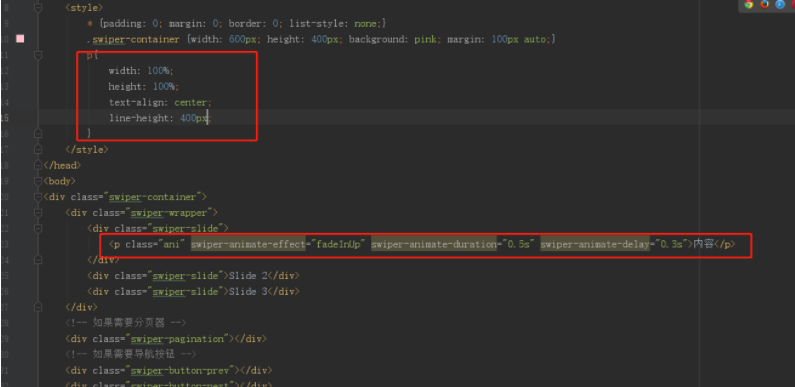Screen dimensions: 795x387
Task: Click the <body> opening tag
Action: [x=59, y=181]
